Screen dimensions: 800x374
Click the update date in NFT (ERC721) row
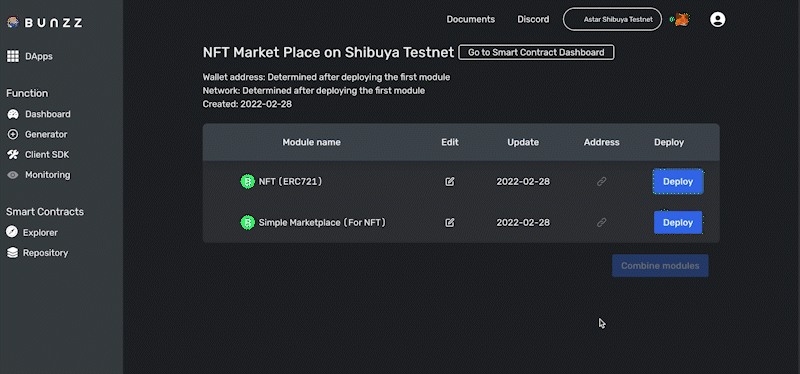[x=523, y=181]
